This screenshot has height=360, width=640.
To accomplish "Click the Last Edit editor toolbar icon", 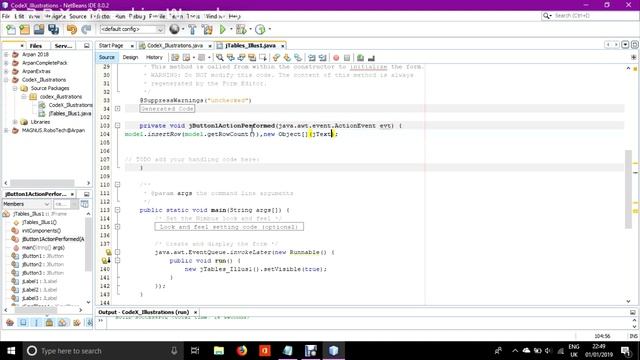I will pyautogui.click(x=175, y=58).
